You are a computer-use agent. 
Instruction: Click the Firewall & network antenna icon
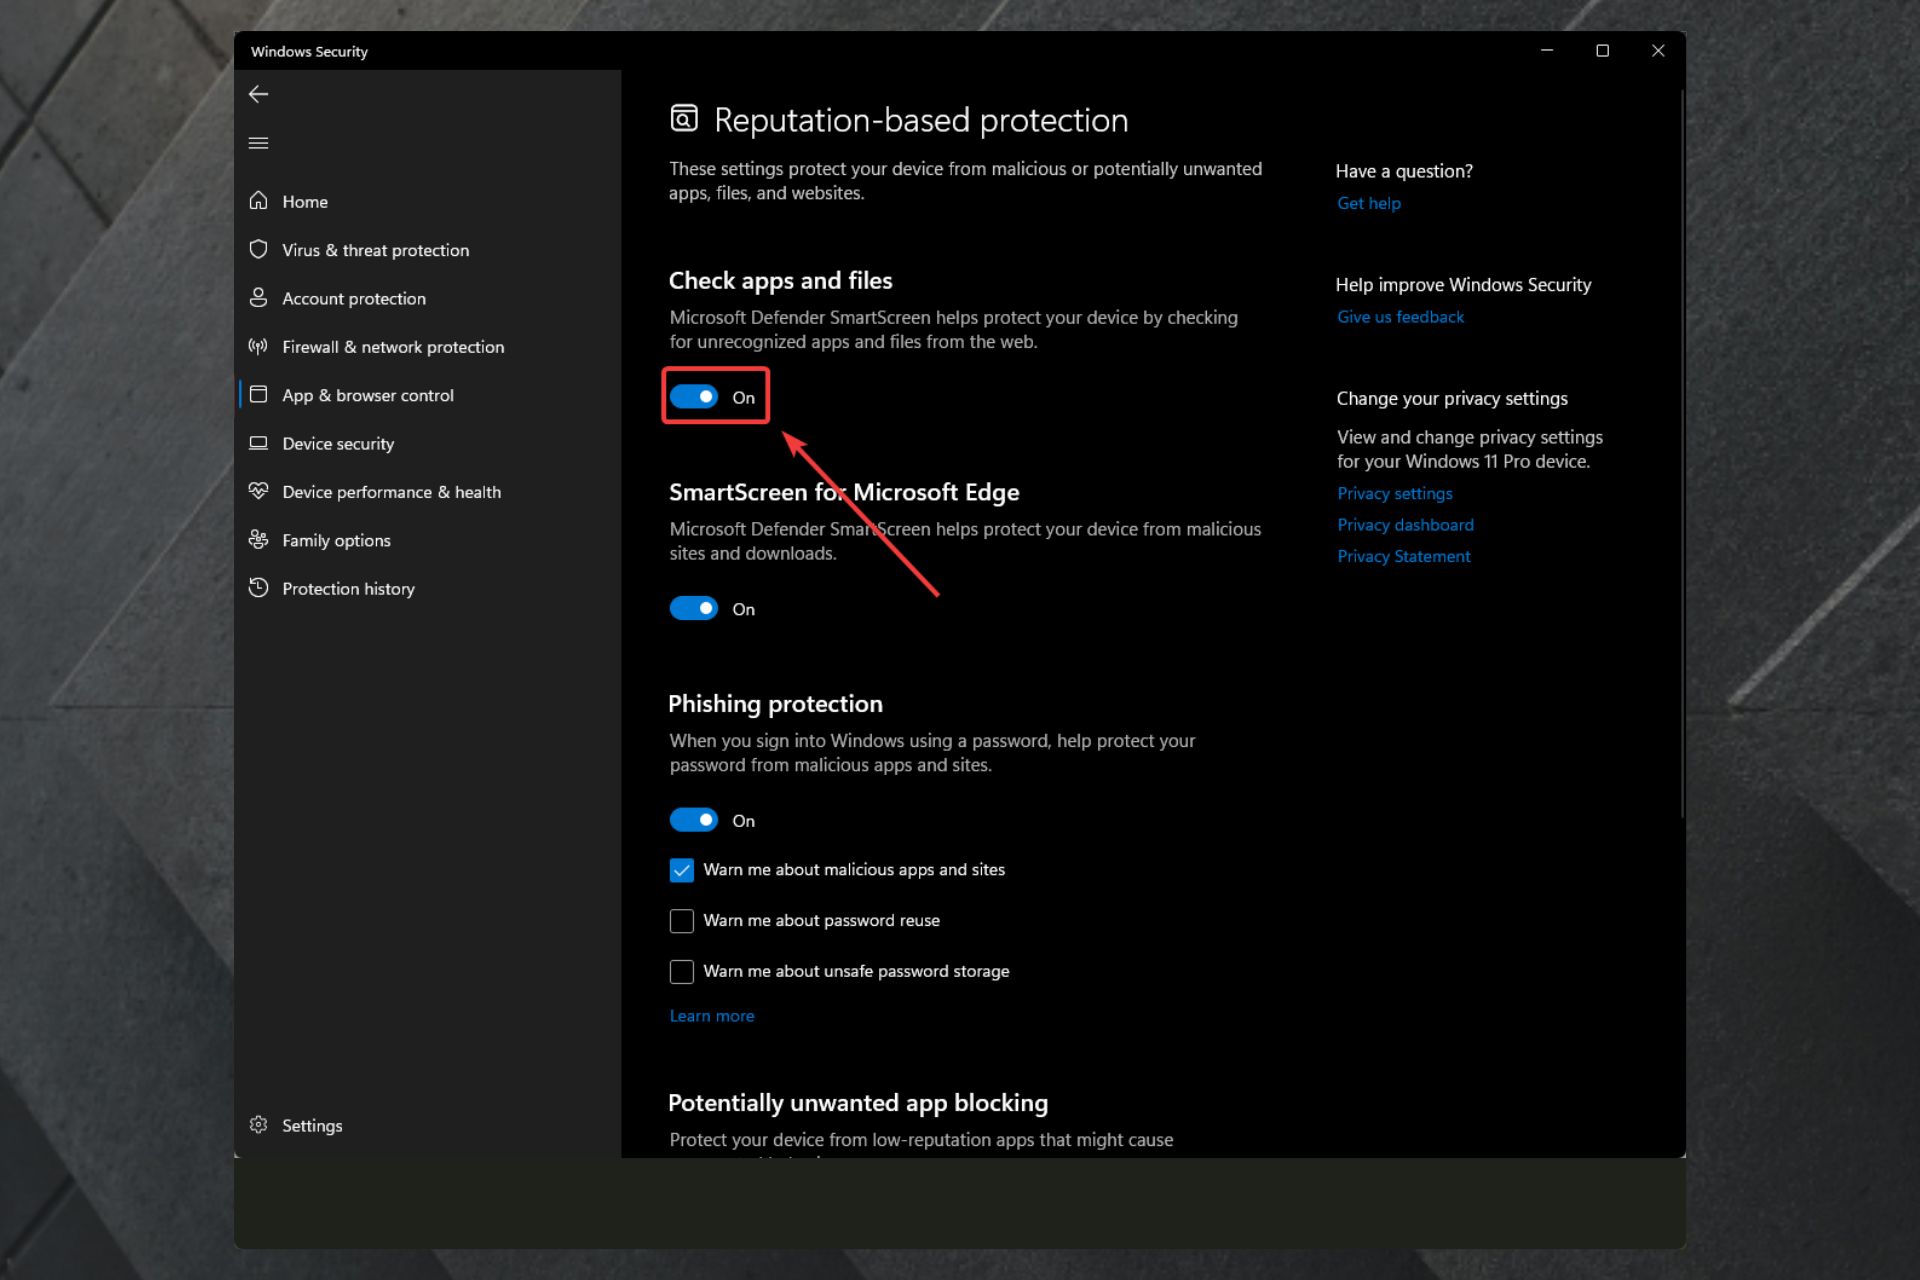[x=258, y=346]
